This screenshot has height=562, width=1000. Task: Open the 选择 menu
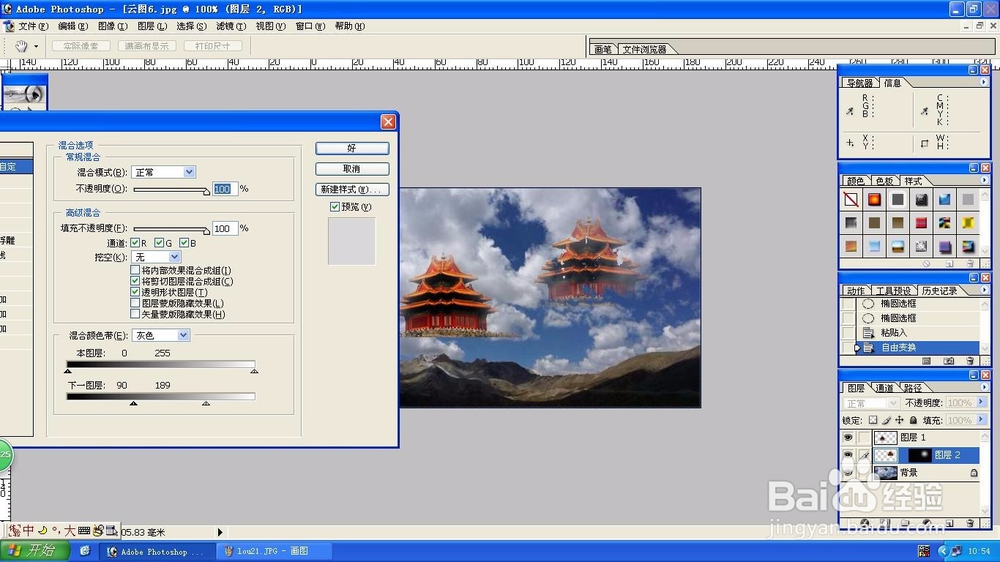[x=191, y=26]
